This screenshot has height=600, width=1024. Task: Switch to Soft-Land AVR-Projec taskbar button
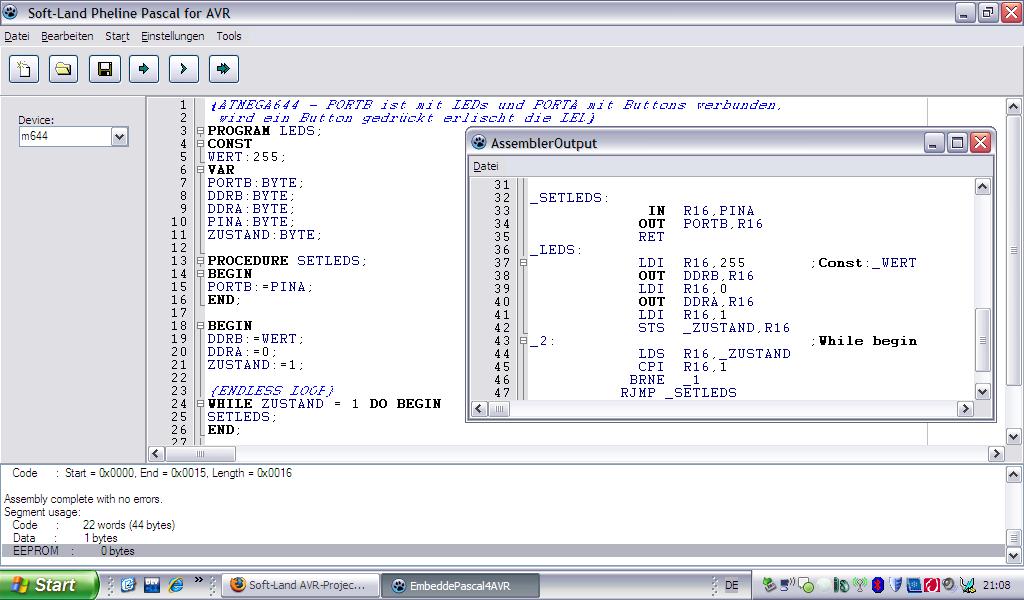tap(300, 585)
